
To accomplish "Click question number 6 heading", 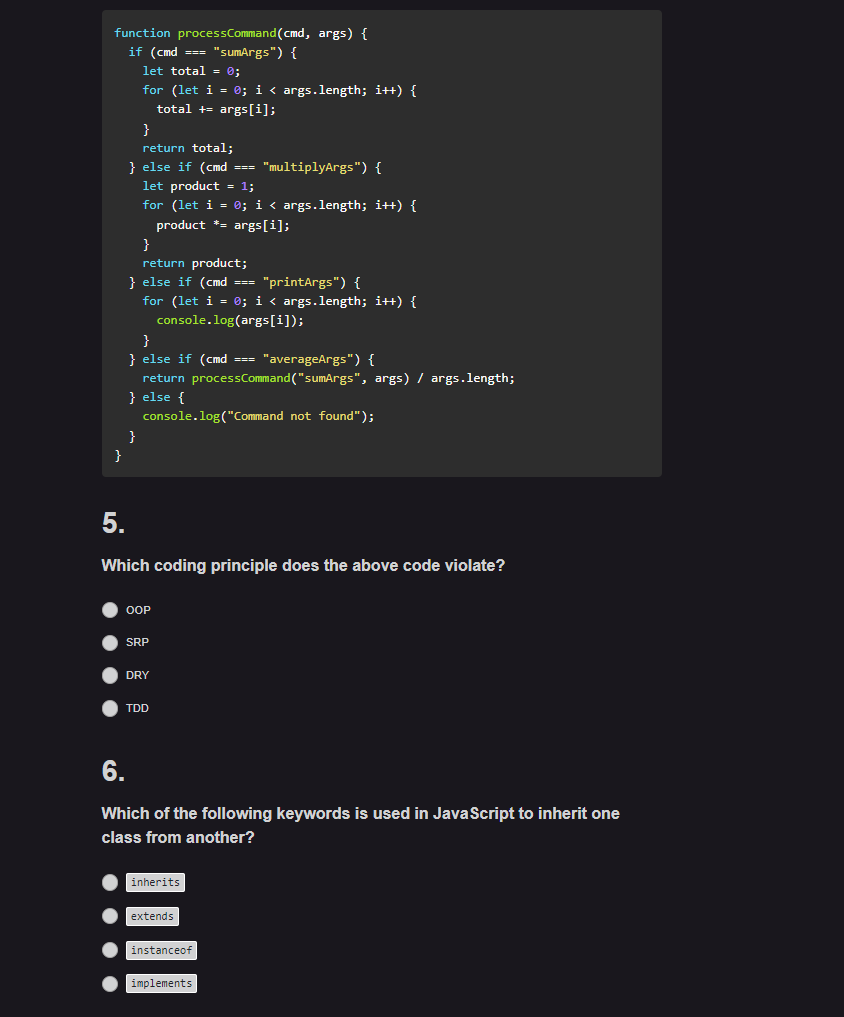I will pos(111,770).
